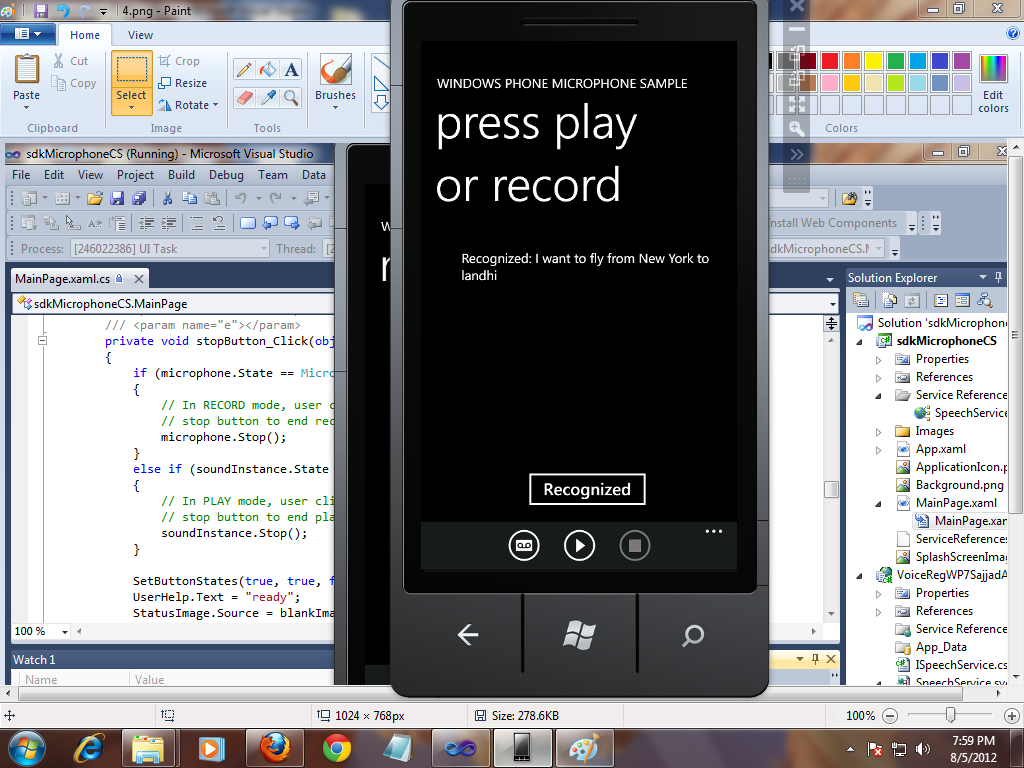The width and height of the screenshot is (1024, 768).
Task: Tap the phone hardware Search button
Action: 693,635
